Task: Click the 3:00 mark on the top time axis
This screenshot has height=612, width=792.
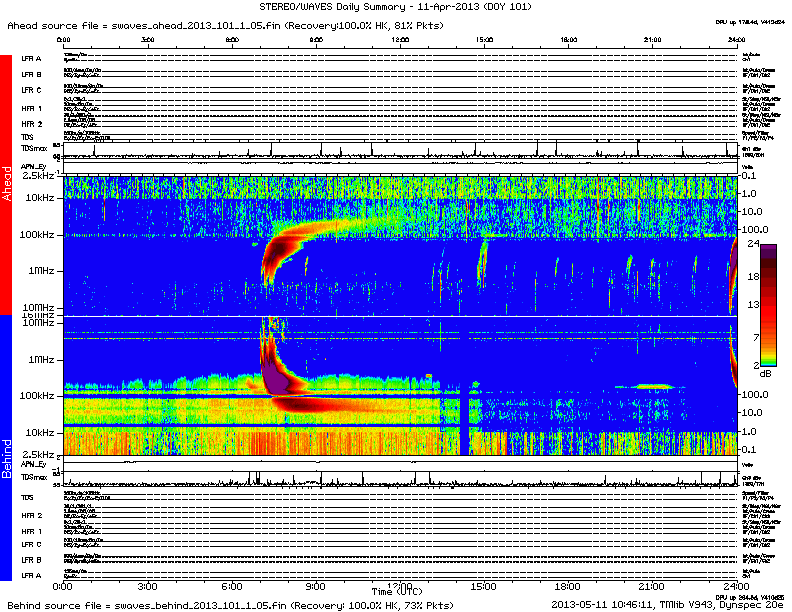Action: click(147, 40)
